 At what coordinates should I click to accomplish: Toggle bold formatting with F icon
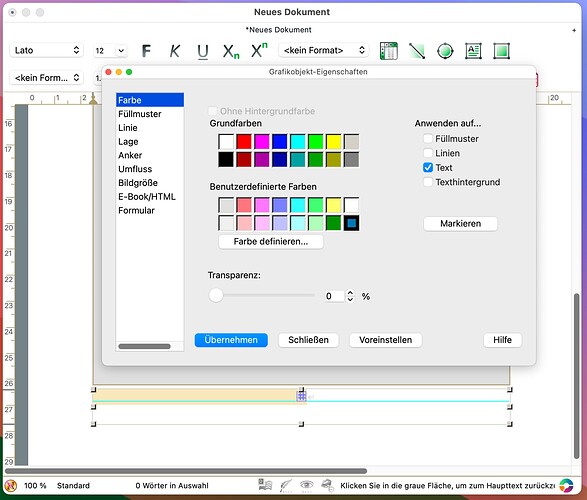pos(146,51)
